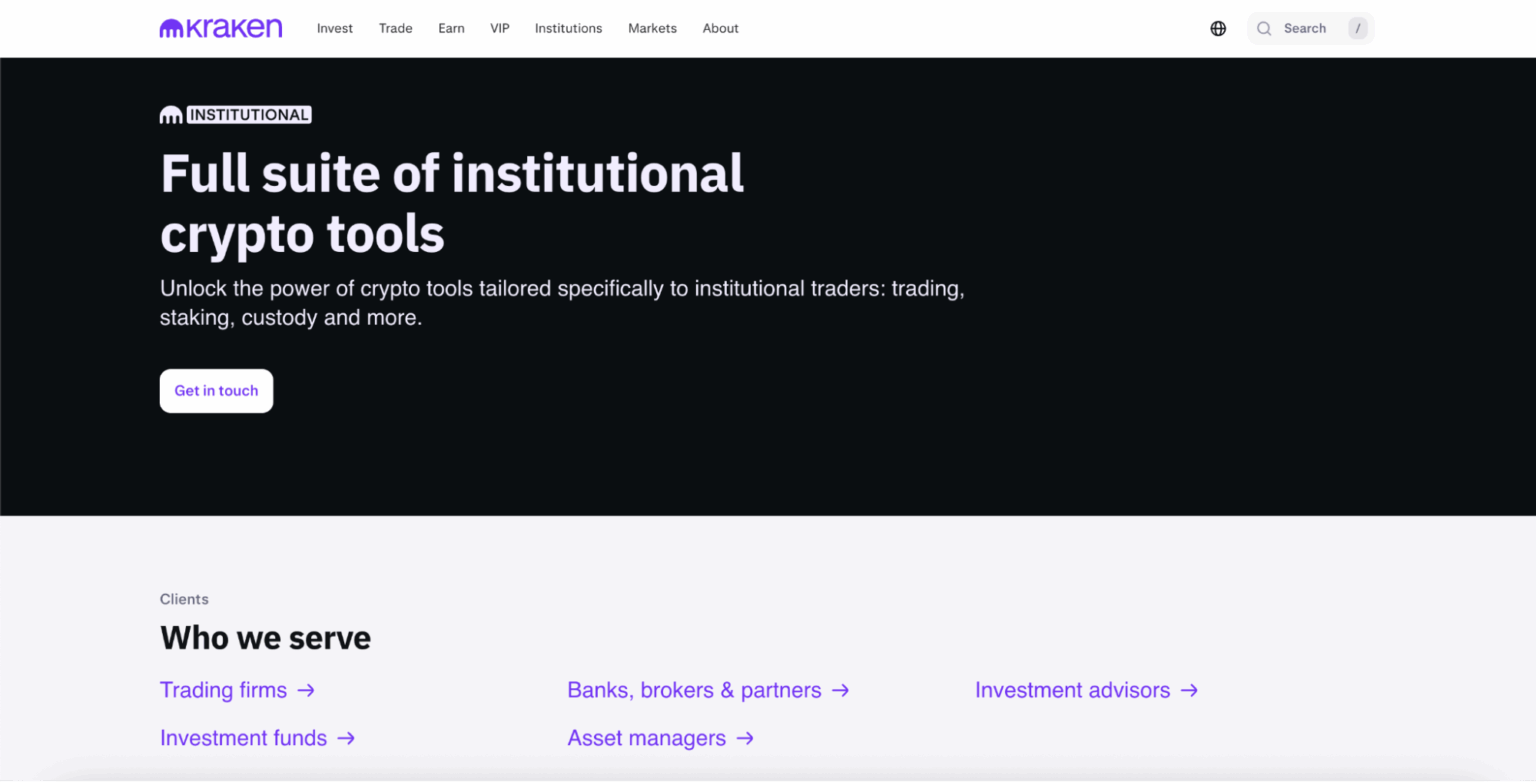Open the Invest menu

click(334, 28)
